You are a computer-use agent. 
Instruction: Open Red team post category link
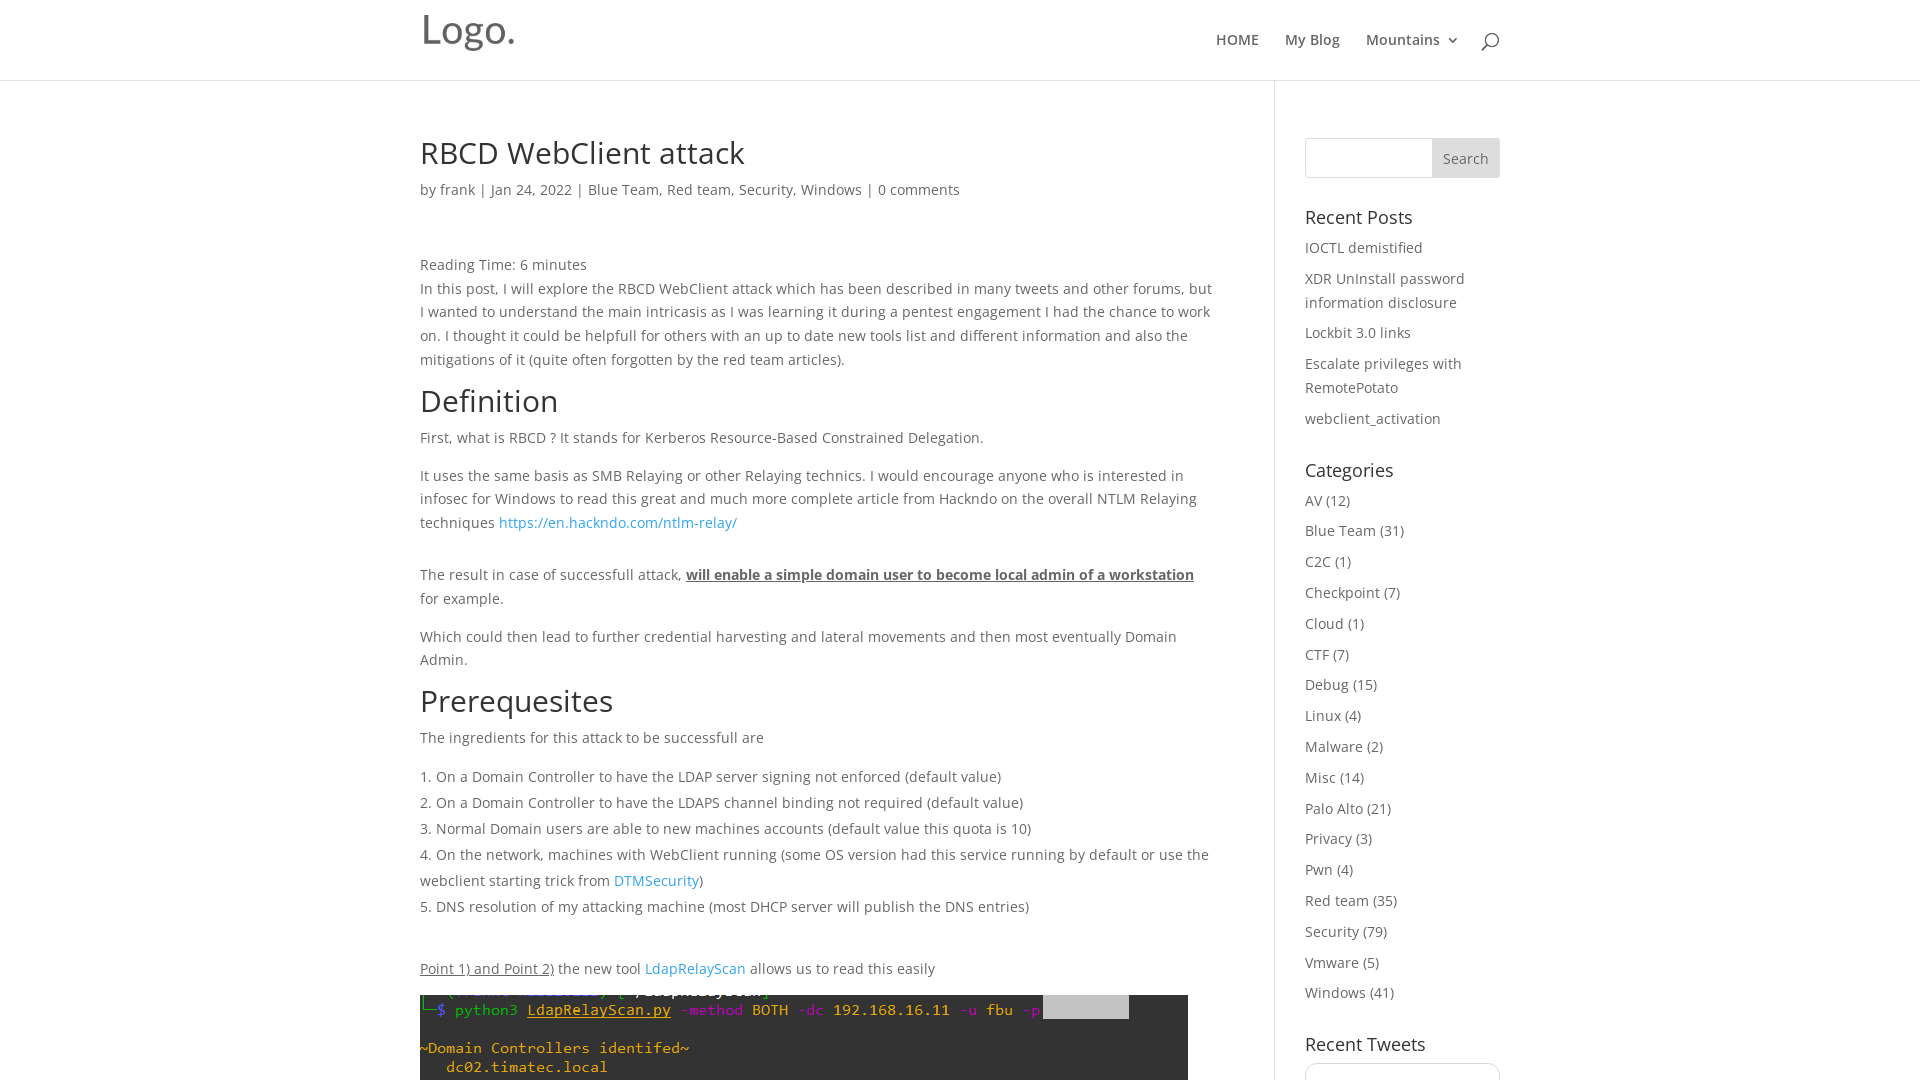(x=699, y=190)
